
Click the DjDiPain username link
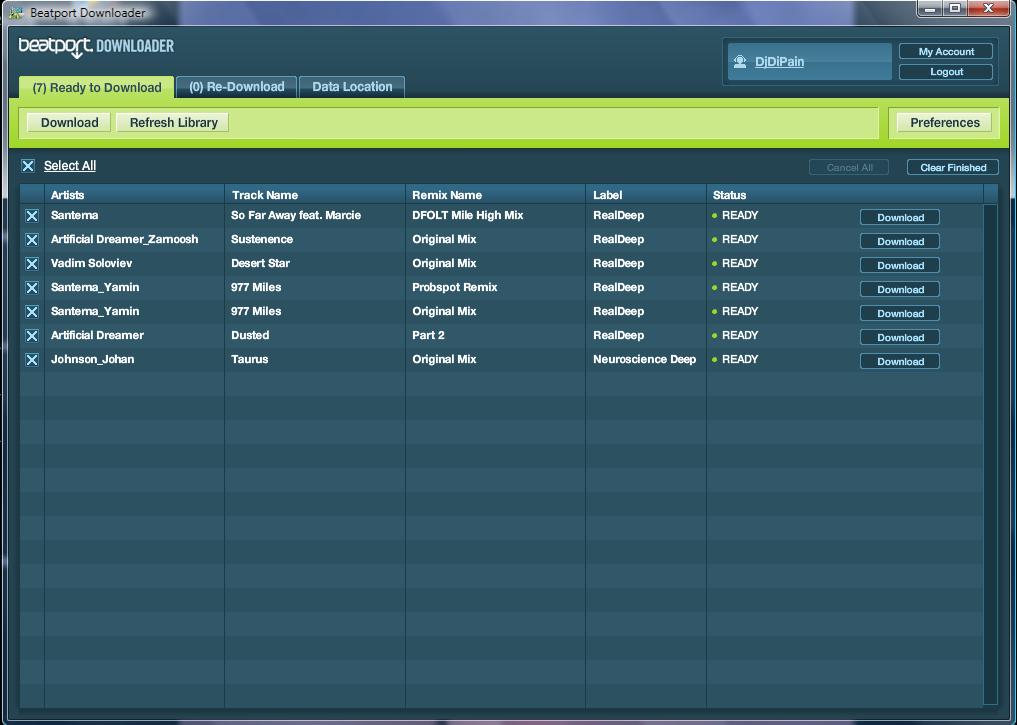click(x=779, y=62)
